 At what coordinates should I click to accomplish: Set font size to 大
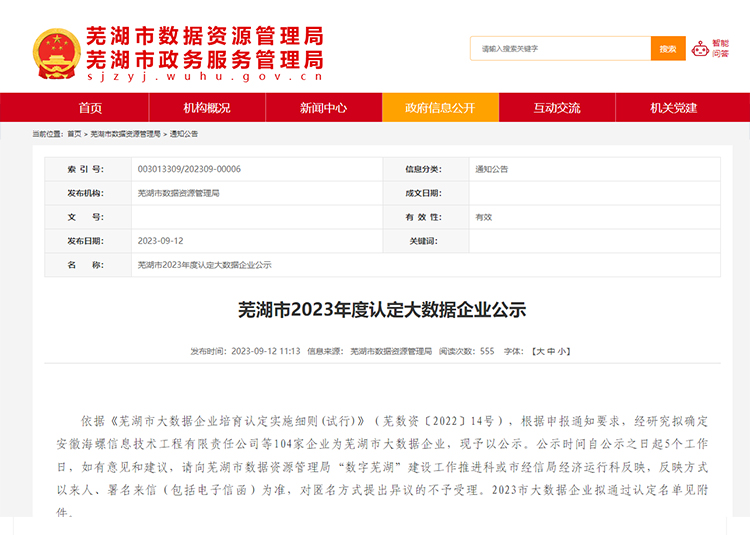[540, 351]
